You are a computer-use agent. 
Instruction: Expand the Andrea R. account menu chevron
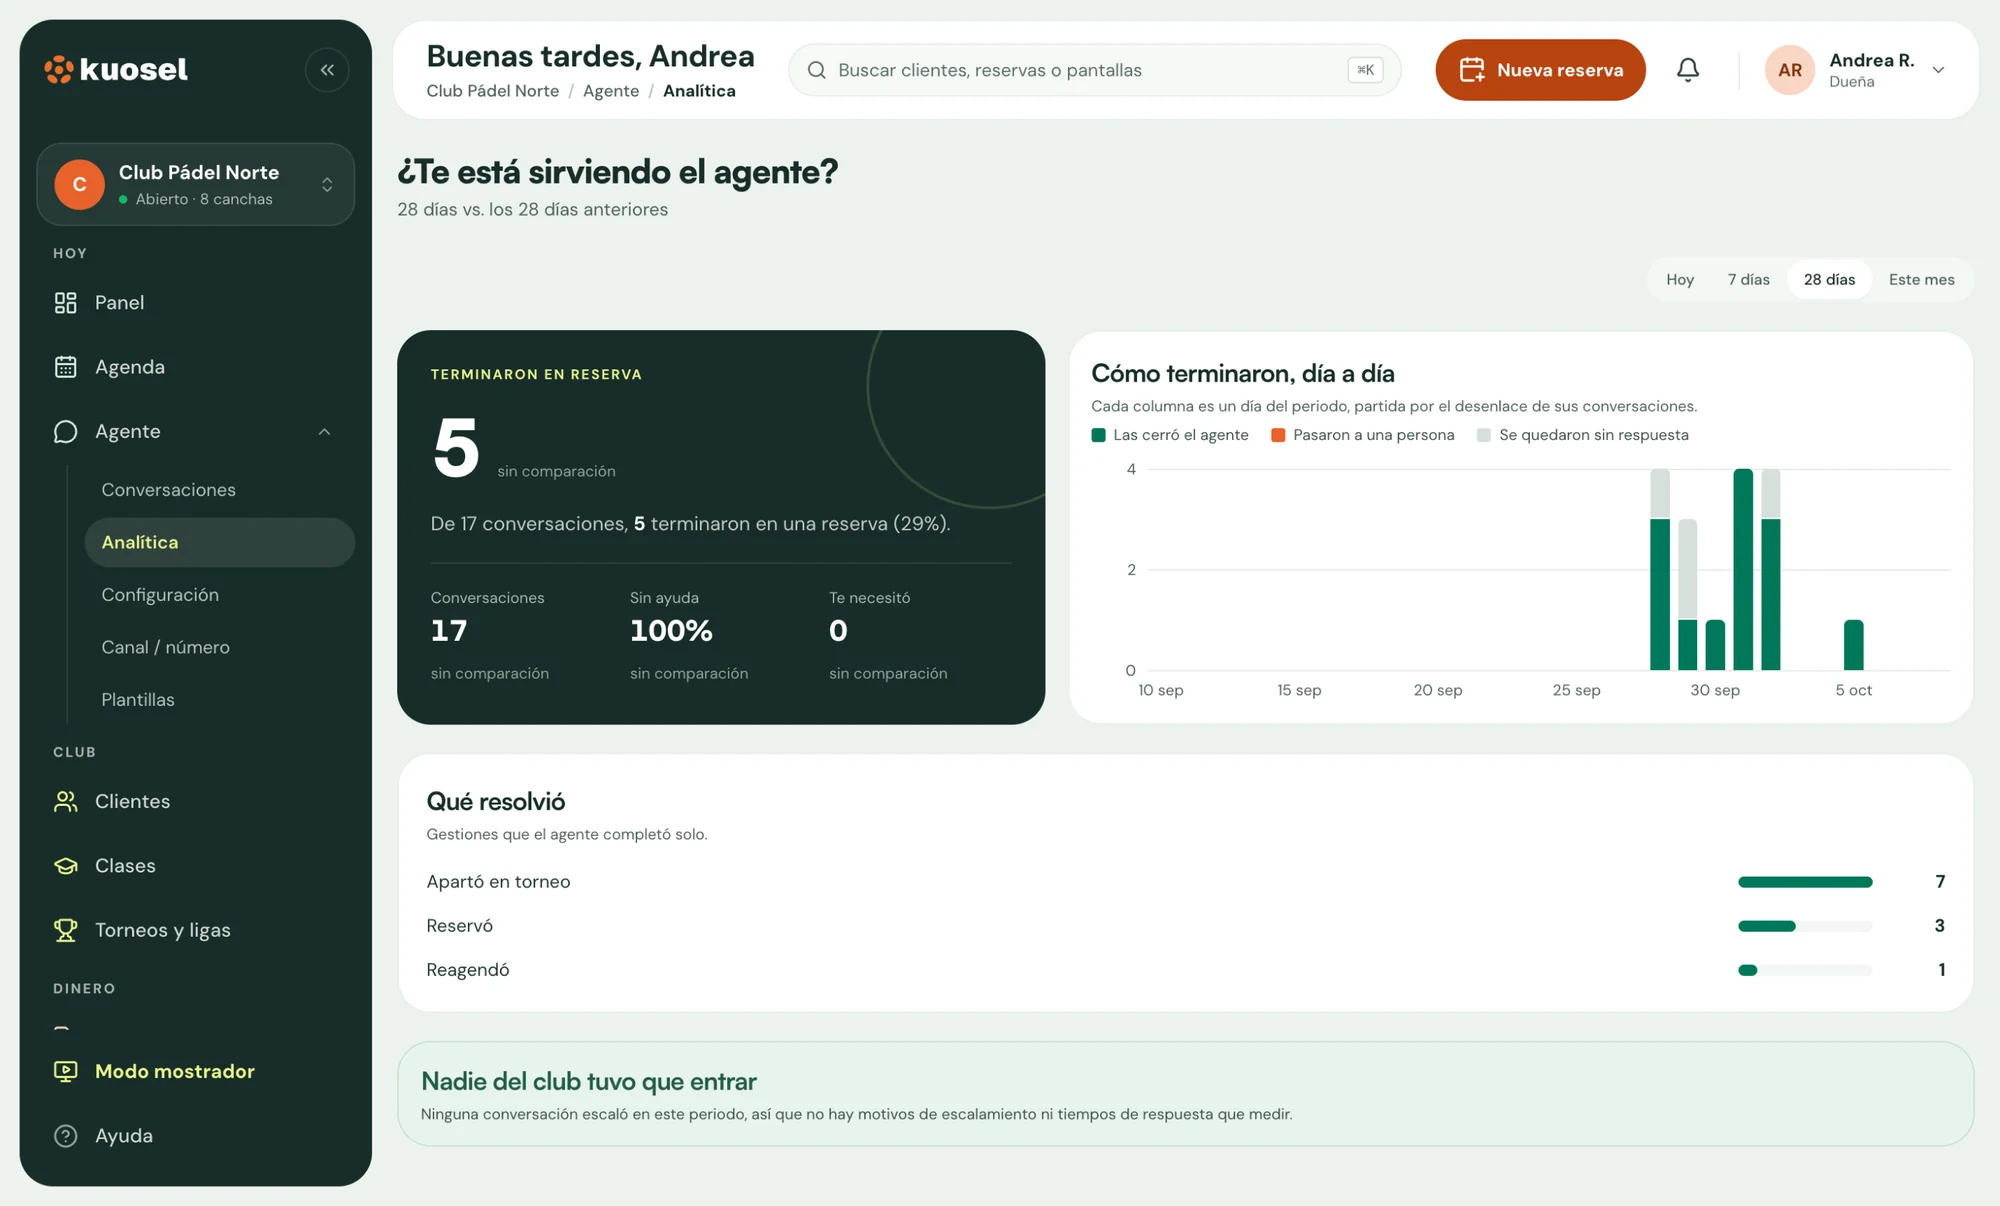(1938, 70)
